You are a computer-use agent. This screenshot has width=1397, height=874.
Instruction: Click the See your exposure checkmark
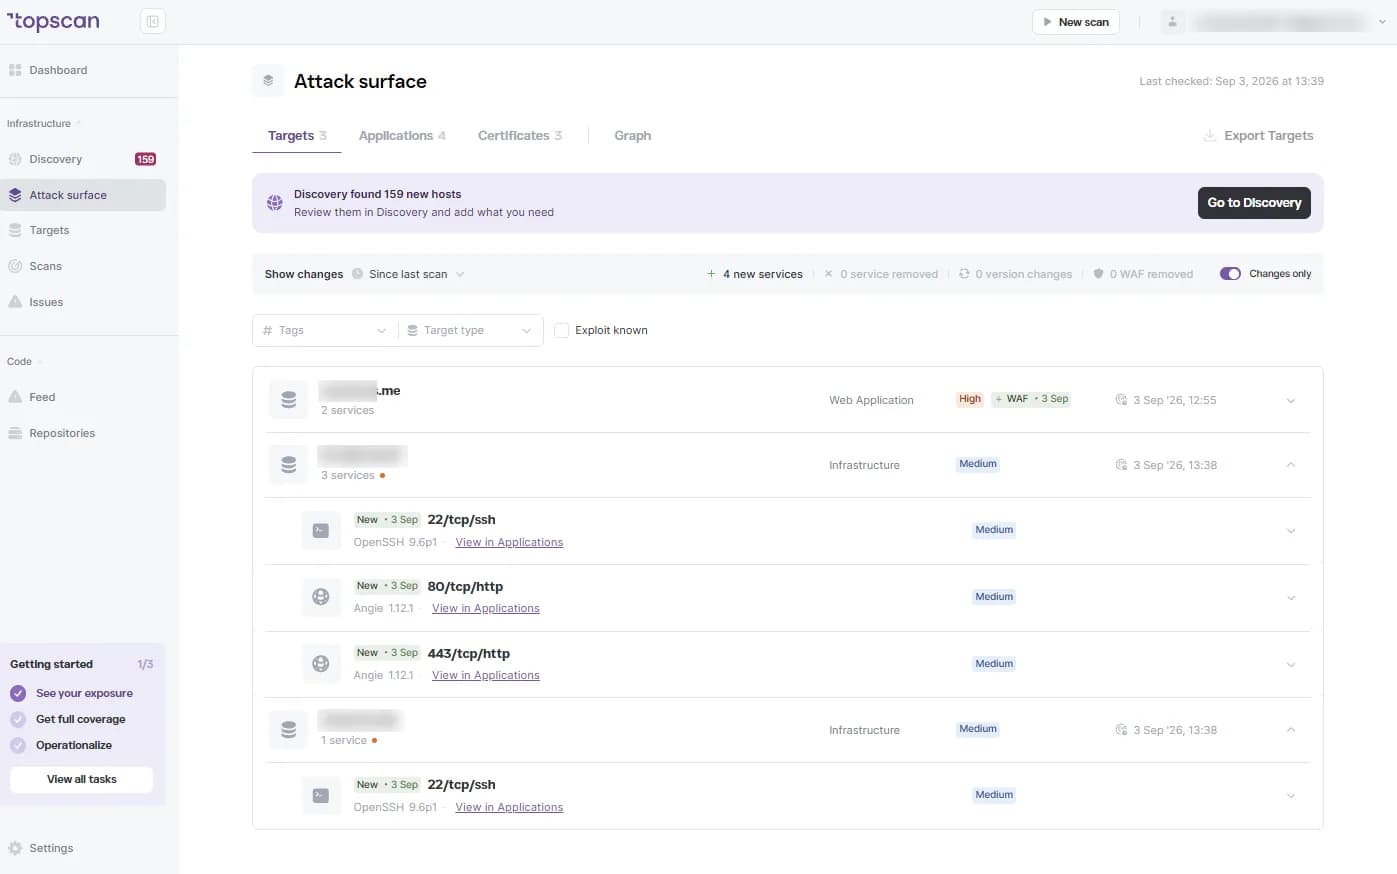[x=18, y=693]
